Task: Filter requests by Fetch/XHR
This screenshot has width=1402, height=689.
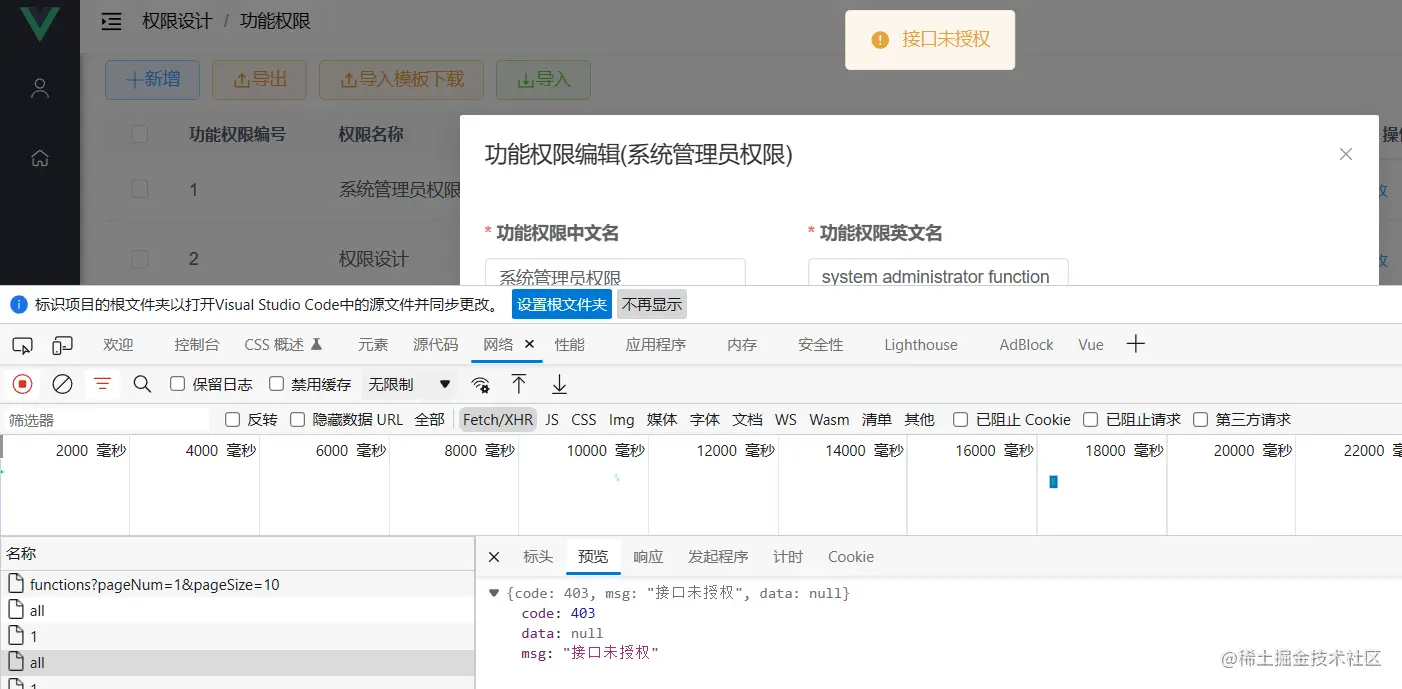Action: click(x=498, y=420)
